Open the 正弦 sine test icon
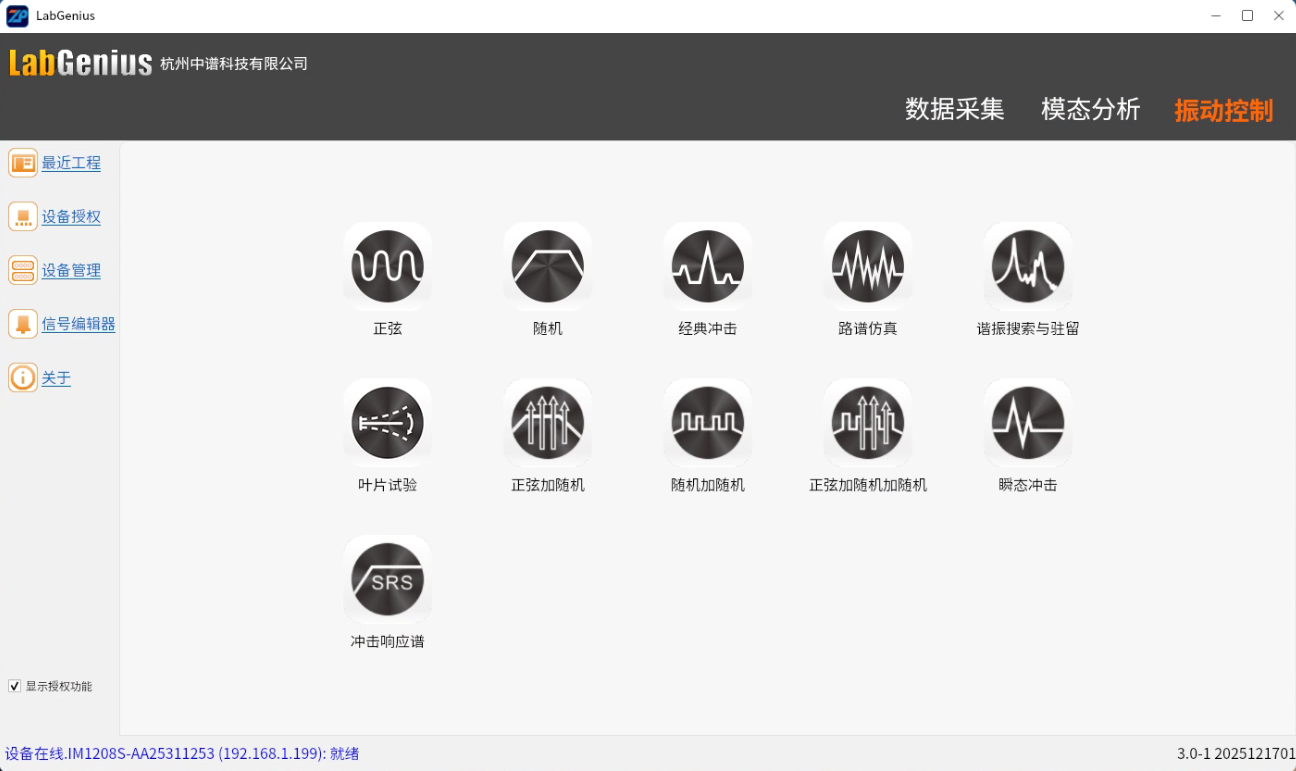Image resolution: width=1296 pixels, height=771 pixels. 387,267
